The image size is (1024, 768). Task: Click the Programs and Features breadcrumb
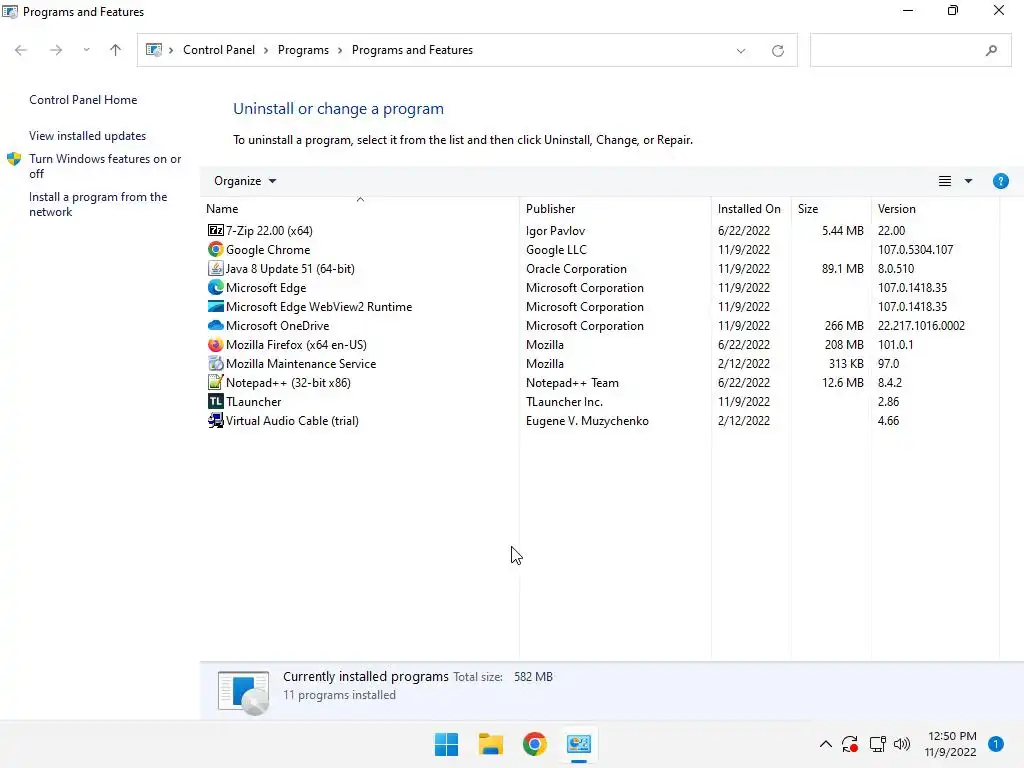pyautogui.click(x=412, y=50)
